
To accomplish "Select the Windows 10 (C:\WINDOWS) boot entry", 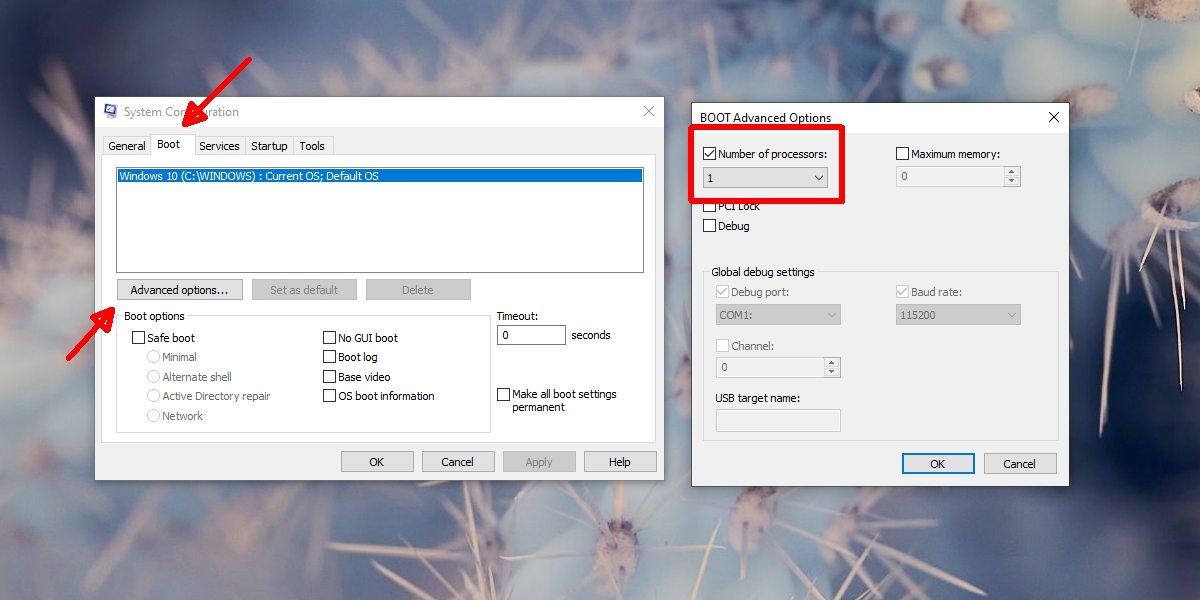I will pos(379,176).
